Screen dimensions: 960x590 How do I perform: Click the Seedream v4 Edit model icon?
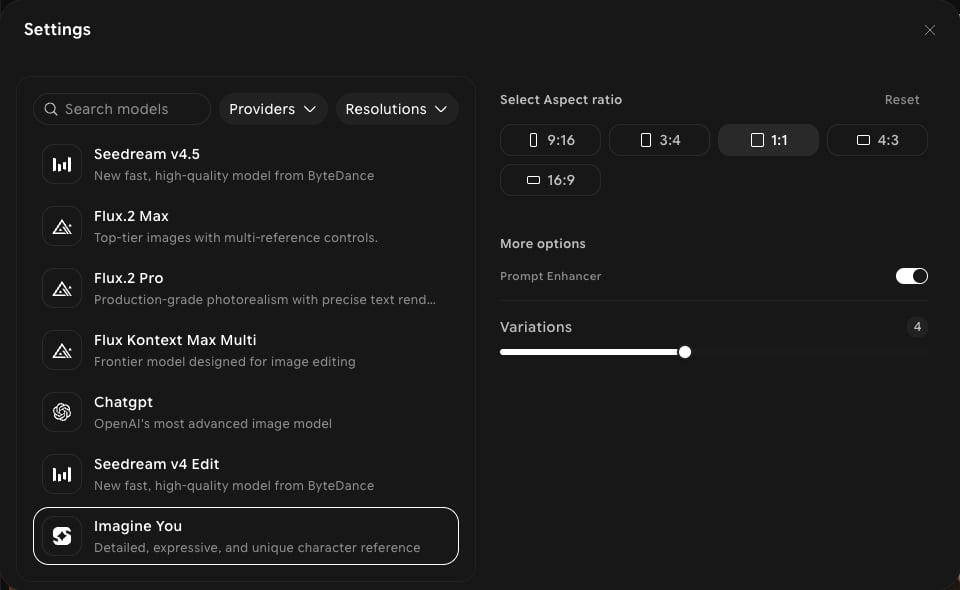click(x=62, y=474)
